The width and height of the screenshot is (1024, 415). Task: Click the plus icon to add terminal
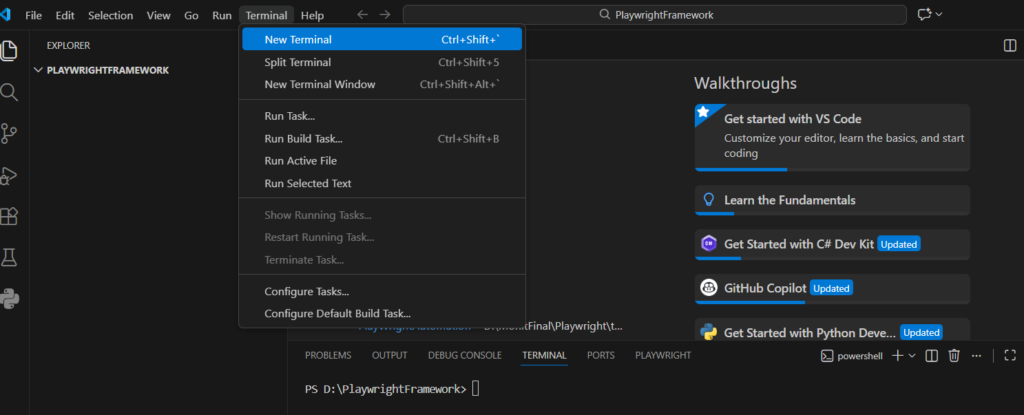pyautogui.click(x=897, y=356)
